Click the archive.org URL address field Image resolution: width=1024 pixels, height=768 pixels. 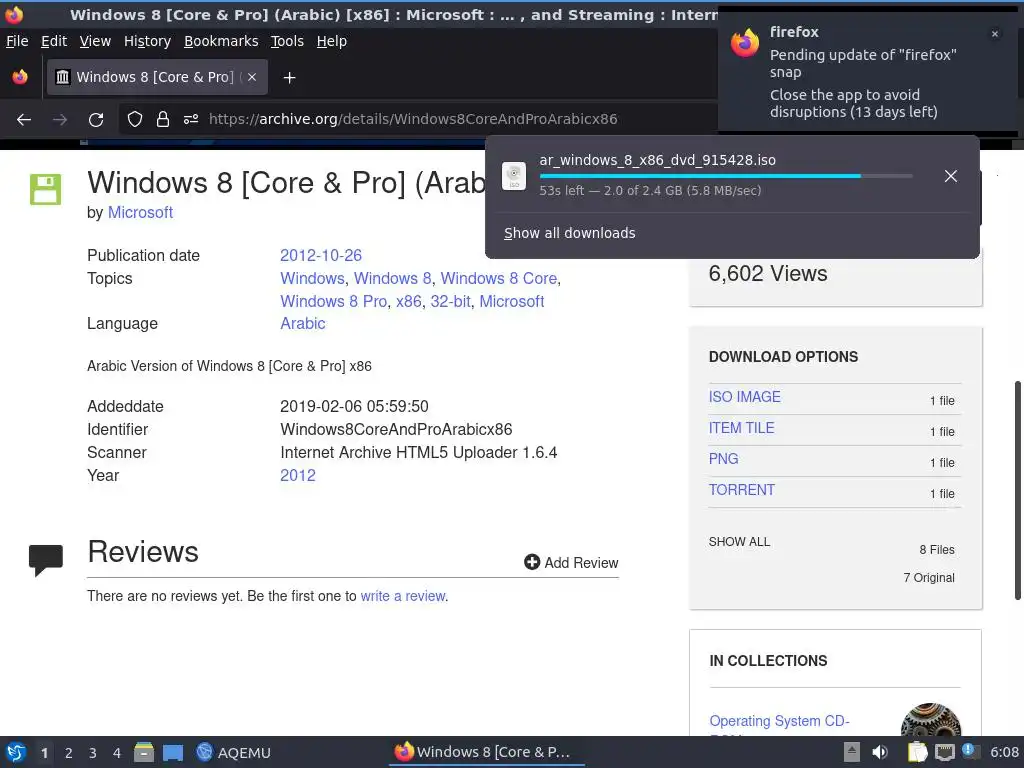(x=413, y=119)
